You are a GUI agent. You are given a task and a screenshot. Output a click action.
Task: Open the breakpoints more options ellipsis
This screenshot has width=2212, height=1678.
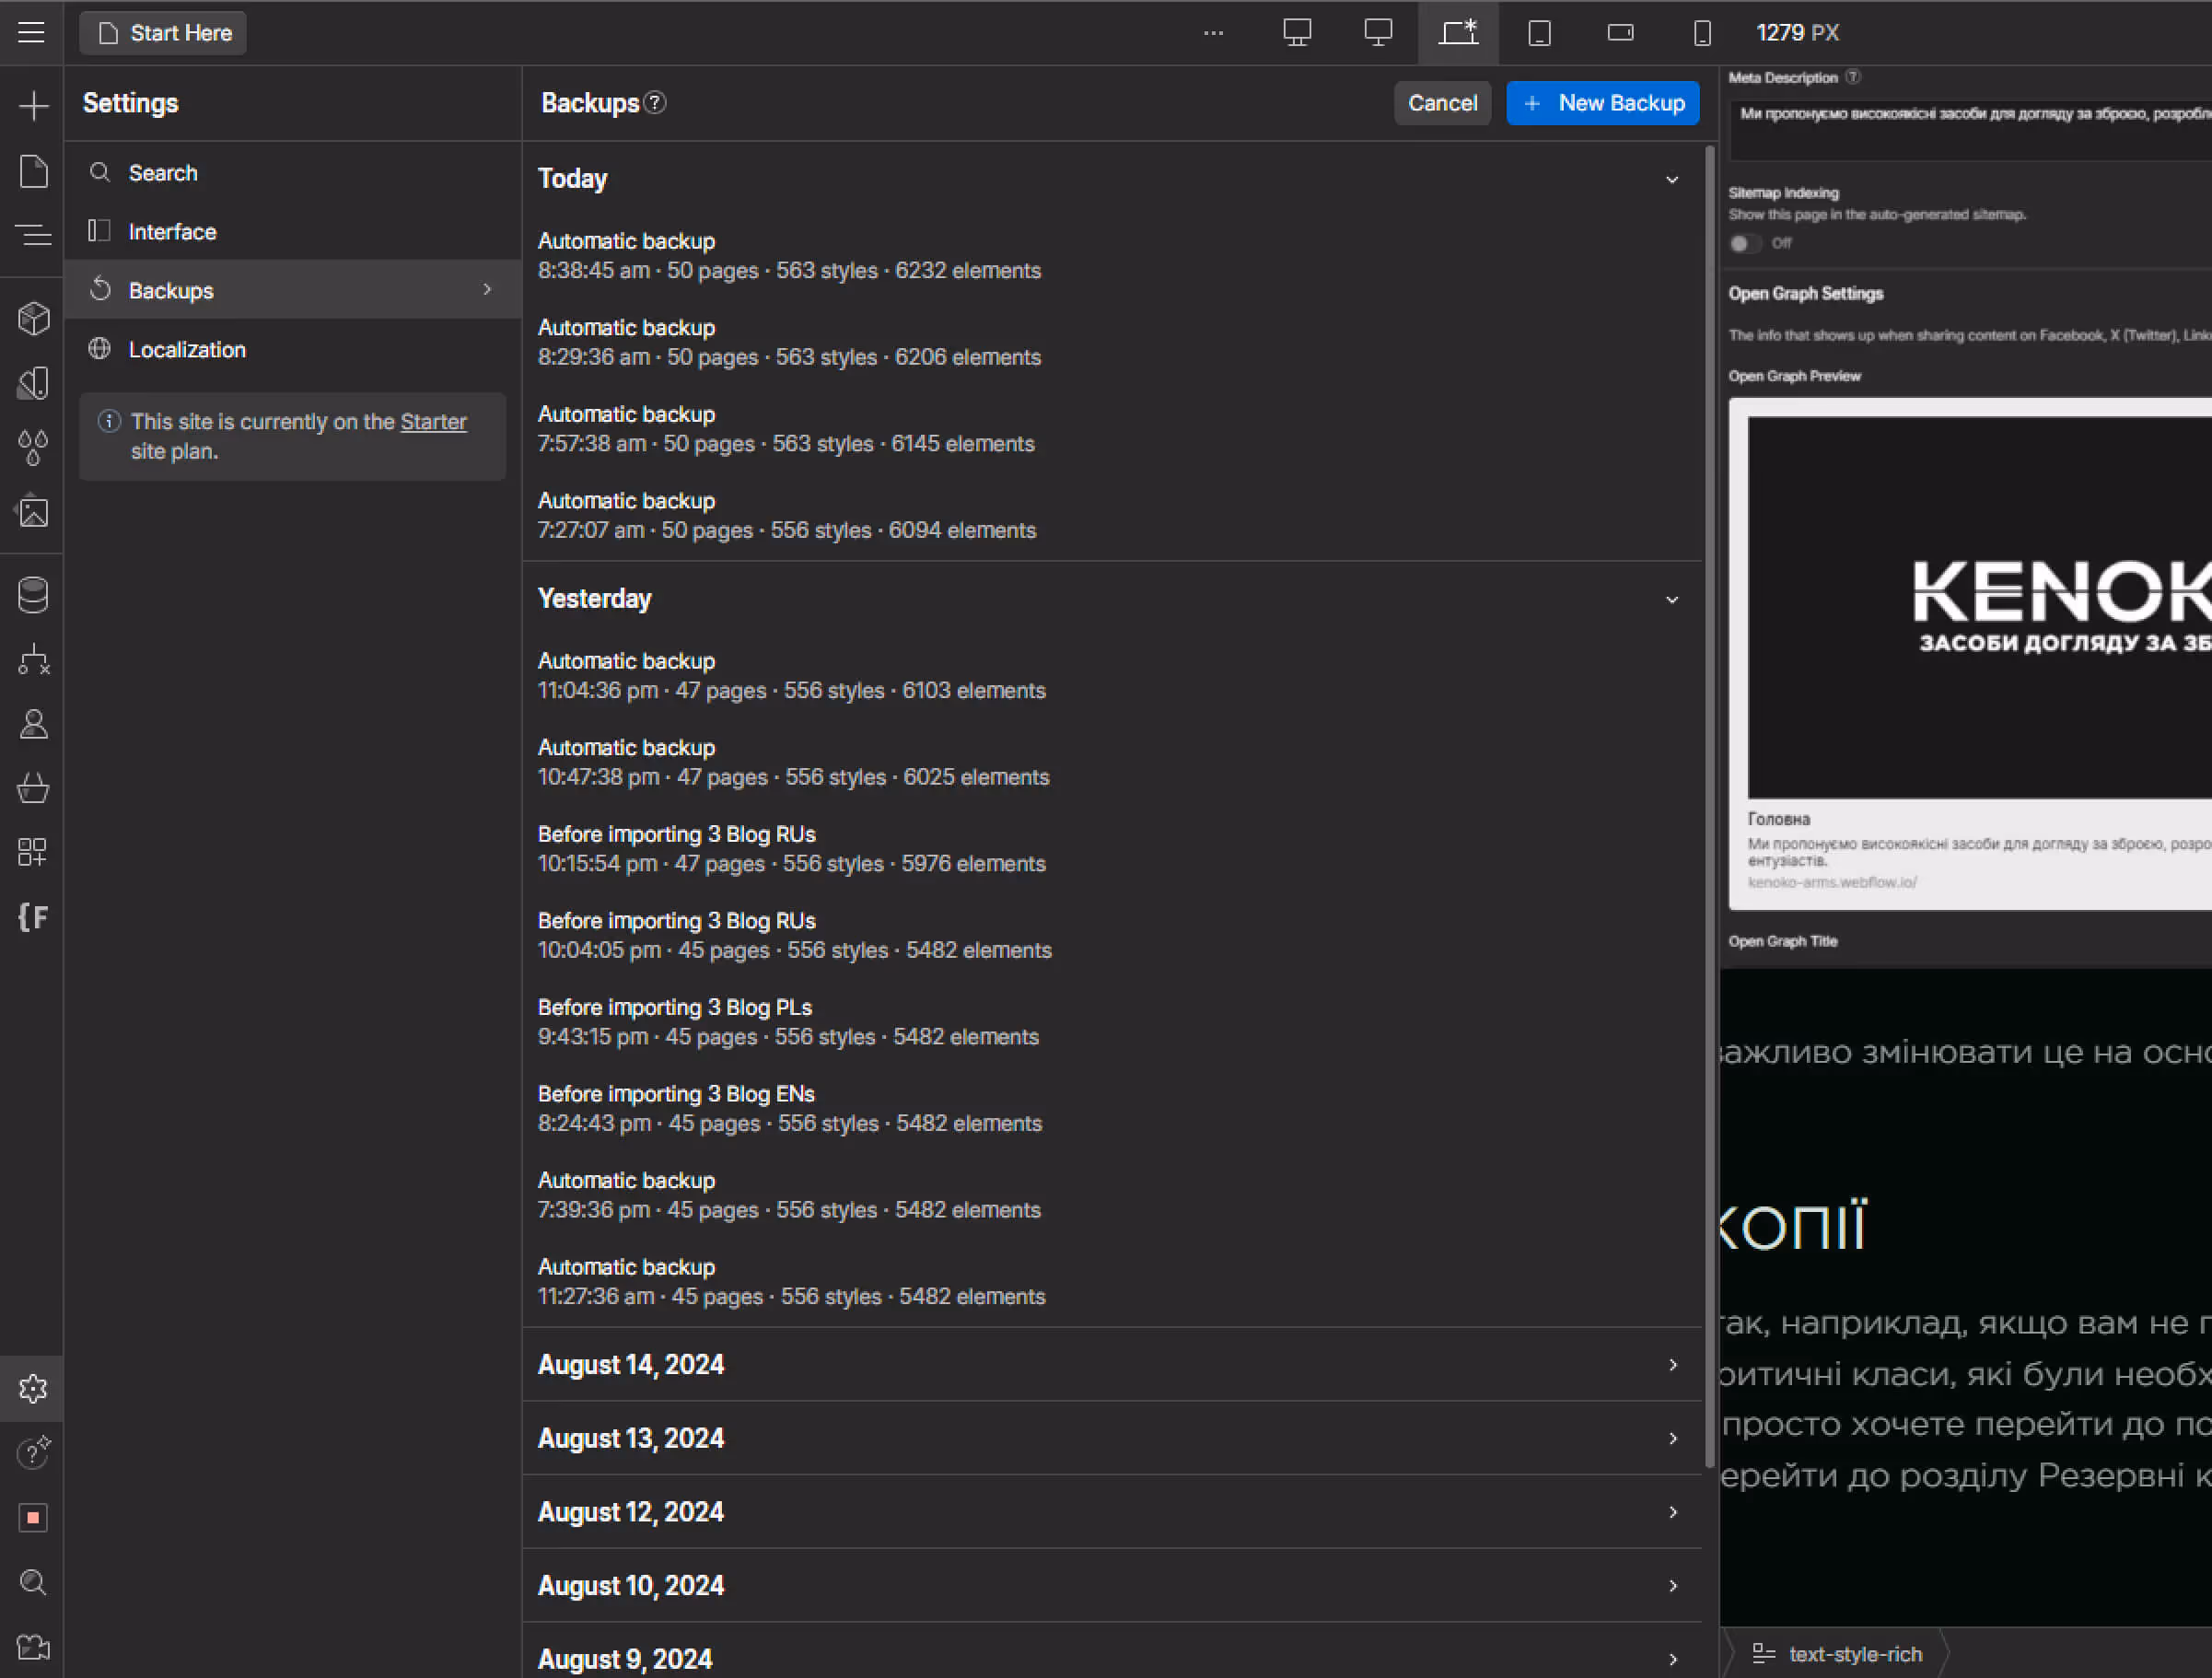[x=1213, y=33]
